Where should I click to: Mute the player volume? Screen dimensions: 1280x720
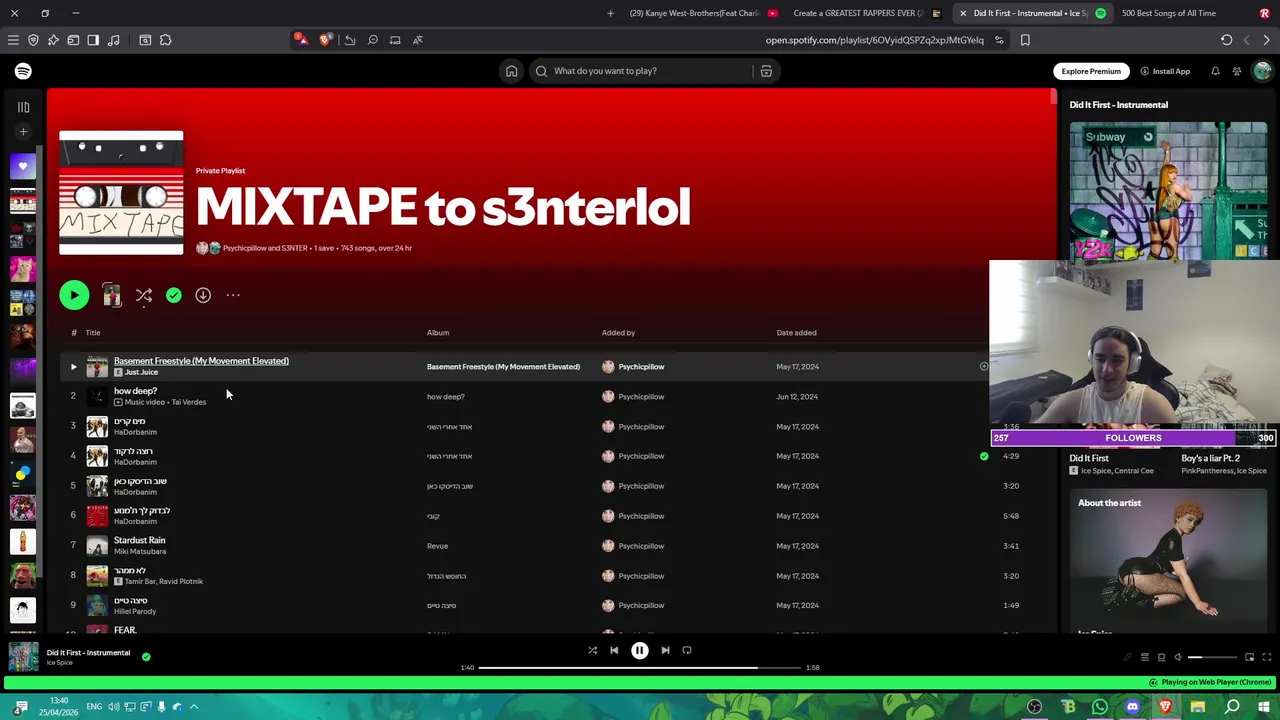point(1178,657)
